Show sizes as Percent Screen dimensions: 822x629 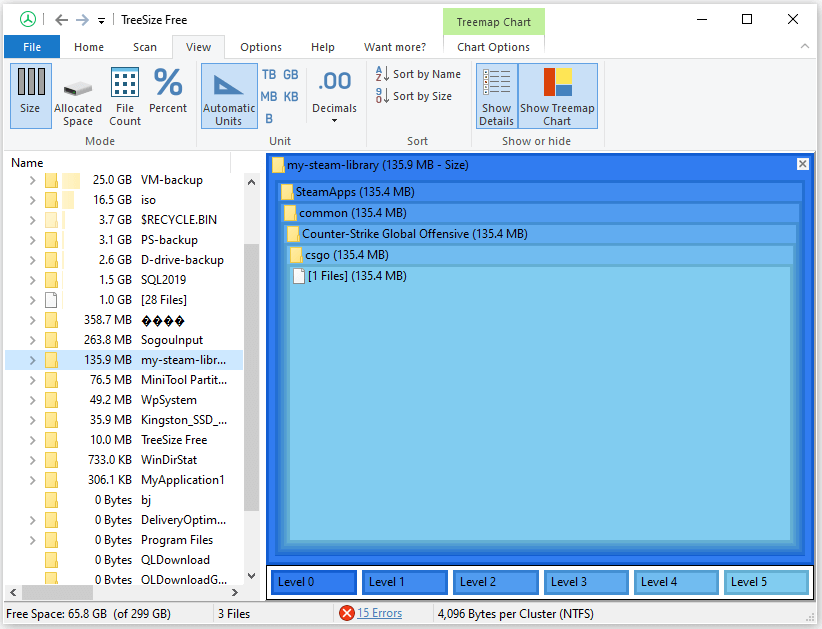pyautogui.click(x=168, y=96)
